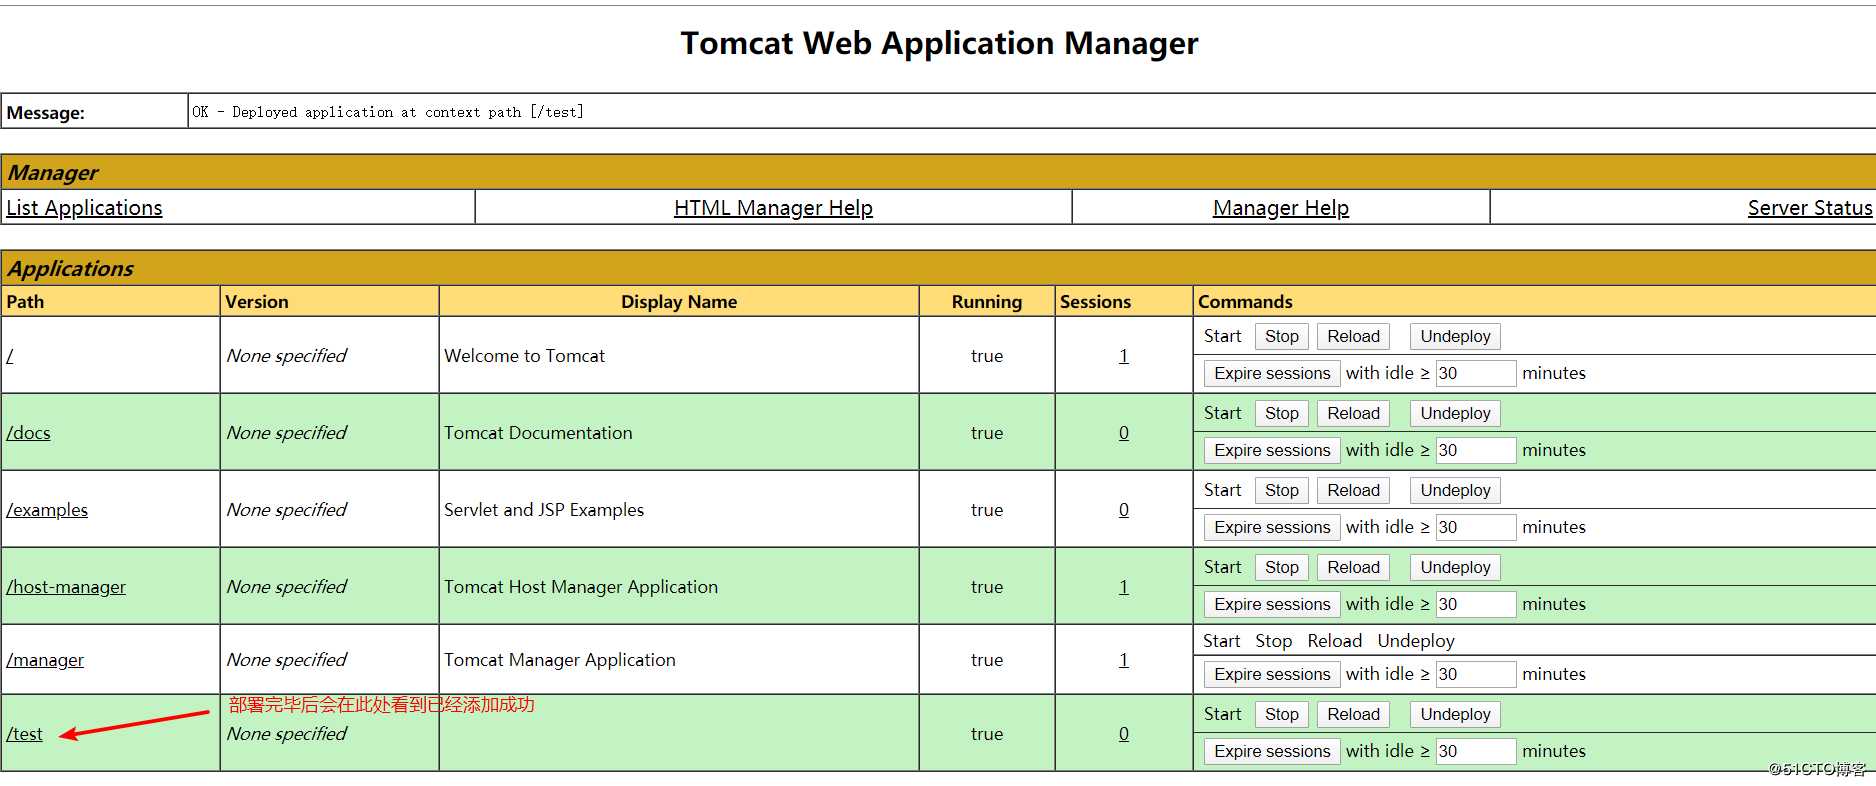Reload the /docs application
The width and height of the screenshot is (1876, 786).
pyautogui.click(x=1353, y=414)
